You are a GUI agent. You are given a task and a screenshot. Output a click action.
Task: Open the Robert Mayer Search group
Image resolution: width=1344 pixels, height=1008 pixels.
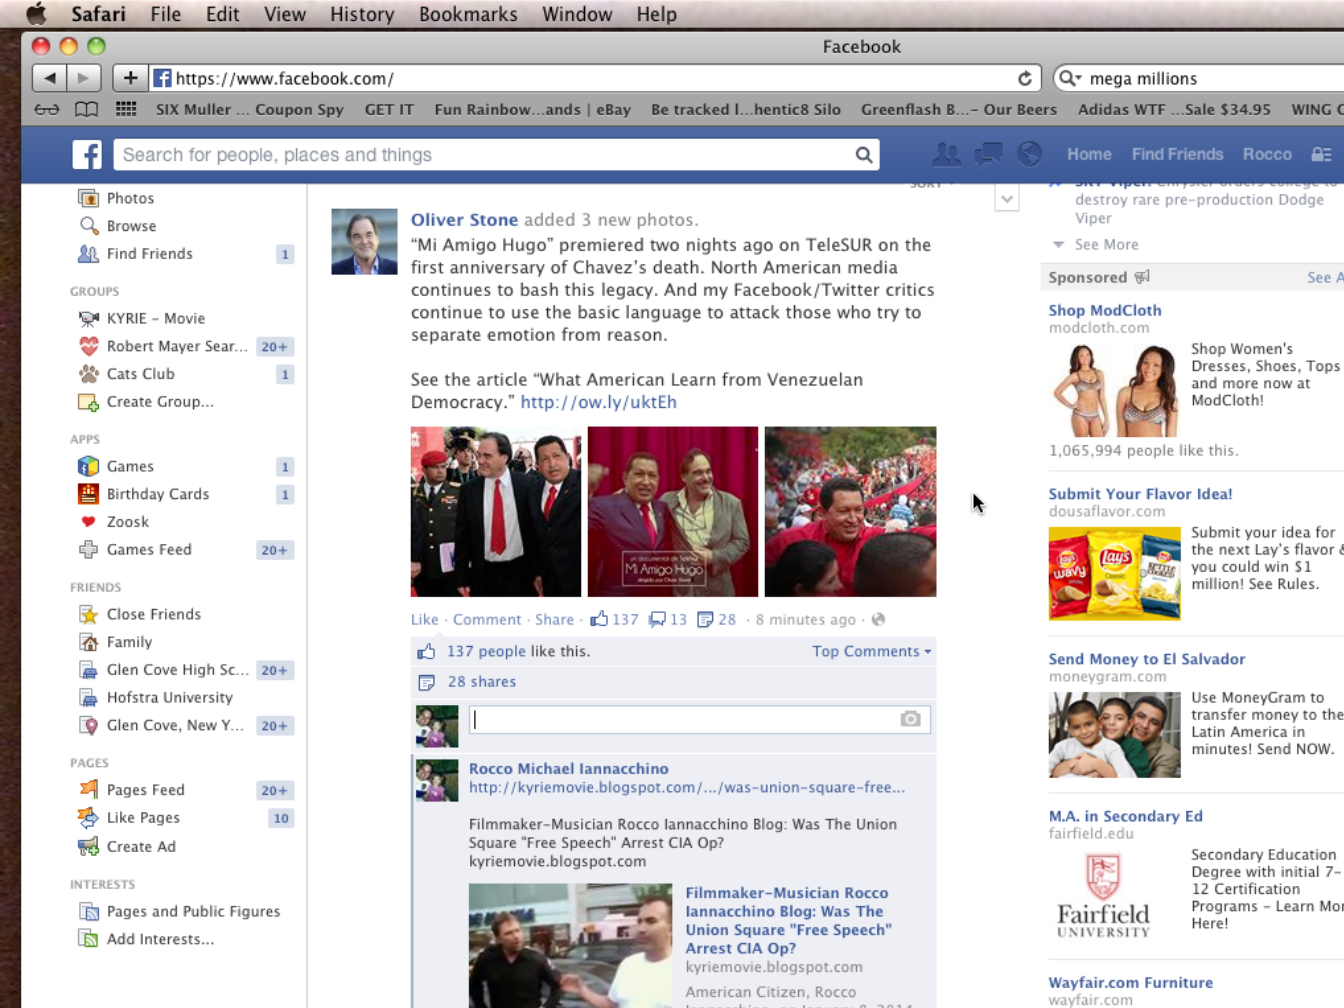pos(177,346)
